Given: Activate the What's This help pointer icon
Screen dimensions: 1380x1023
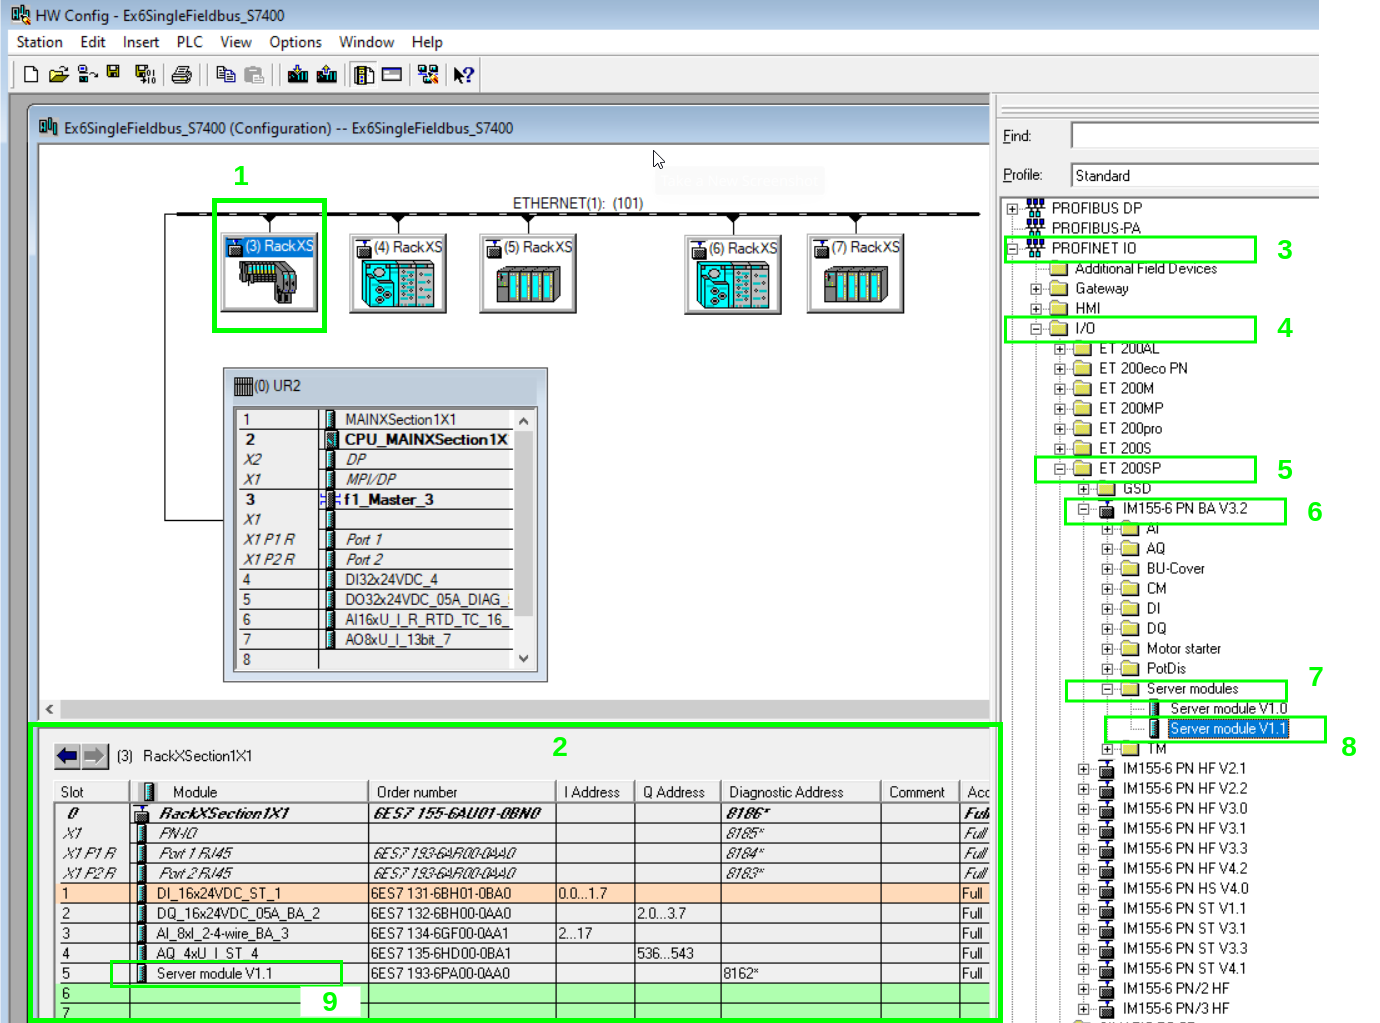Looking at the screenshot, I should 461,73.
